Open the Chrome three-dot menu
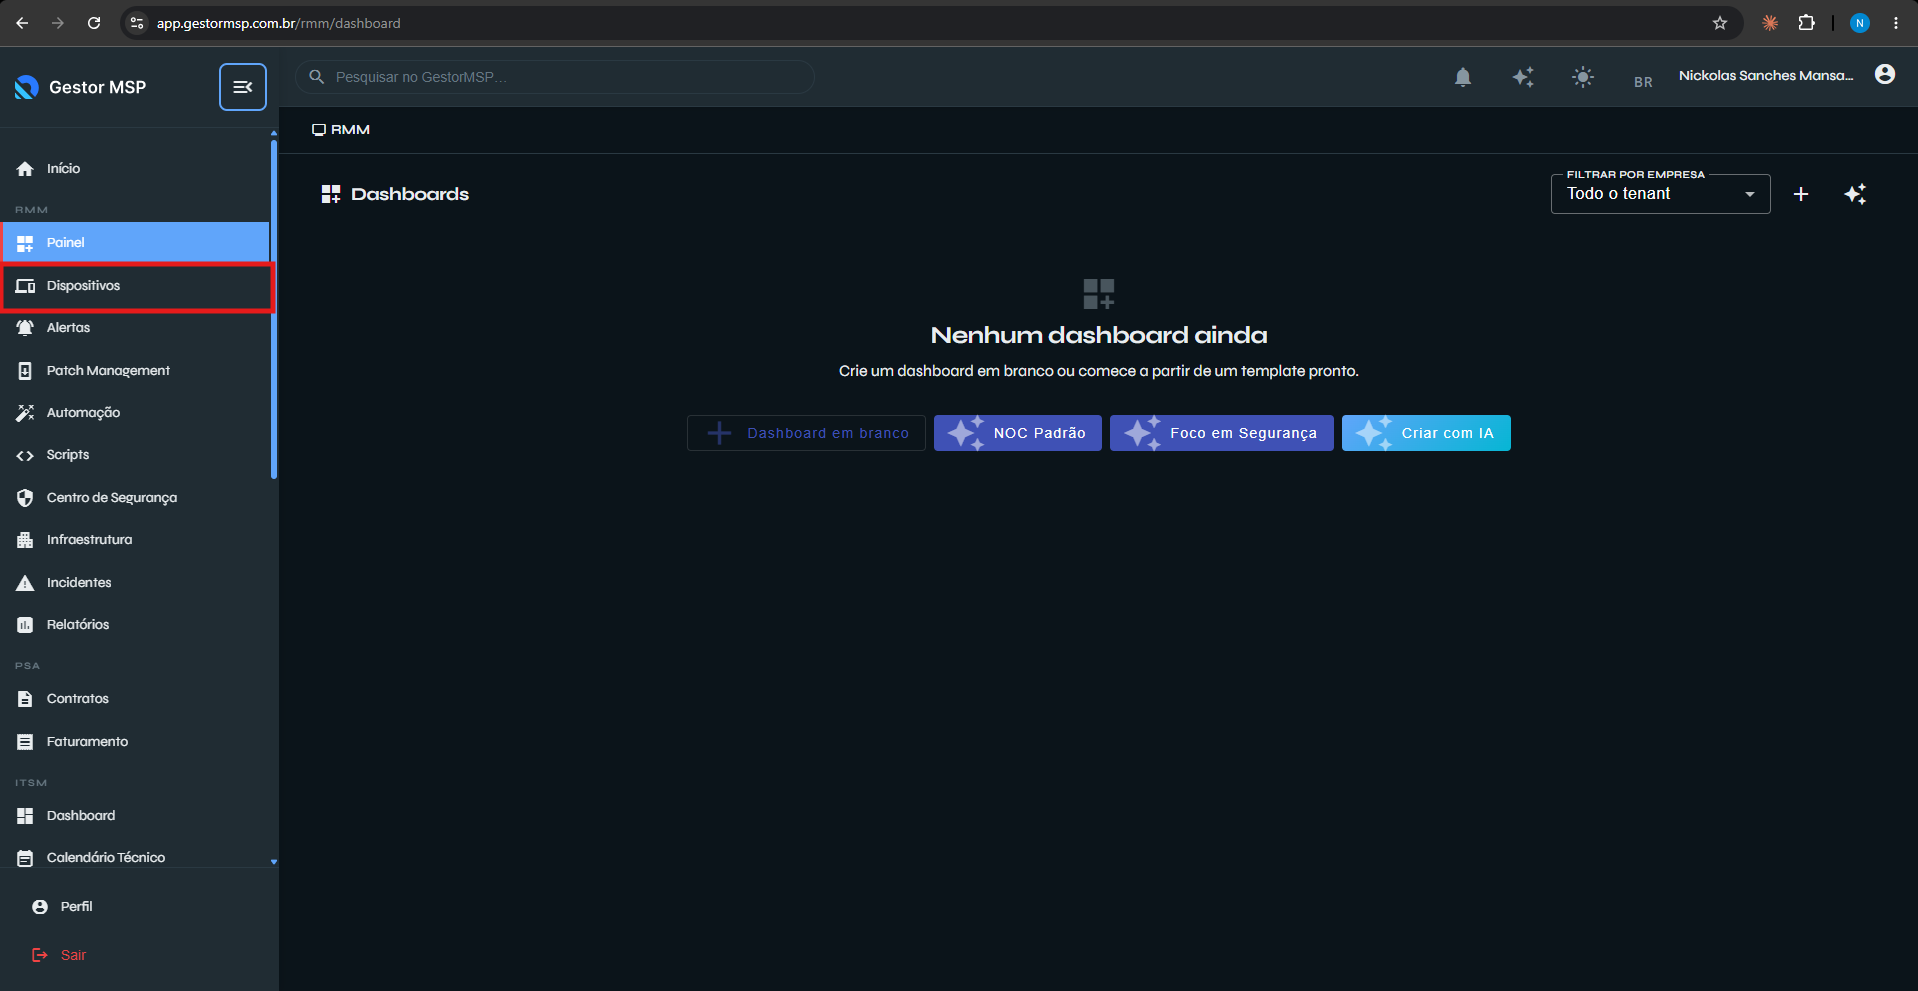 pos(1896,23)
